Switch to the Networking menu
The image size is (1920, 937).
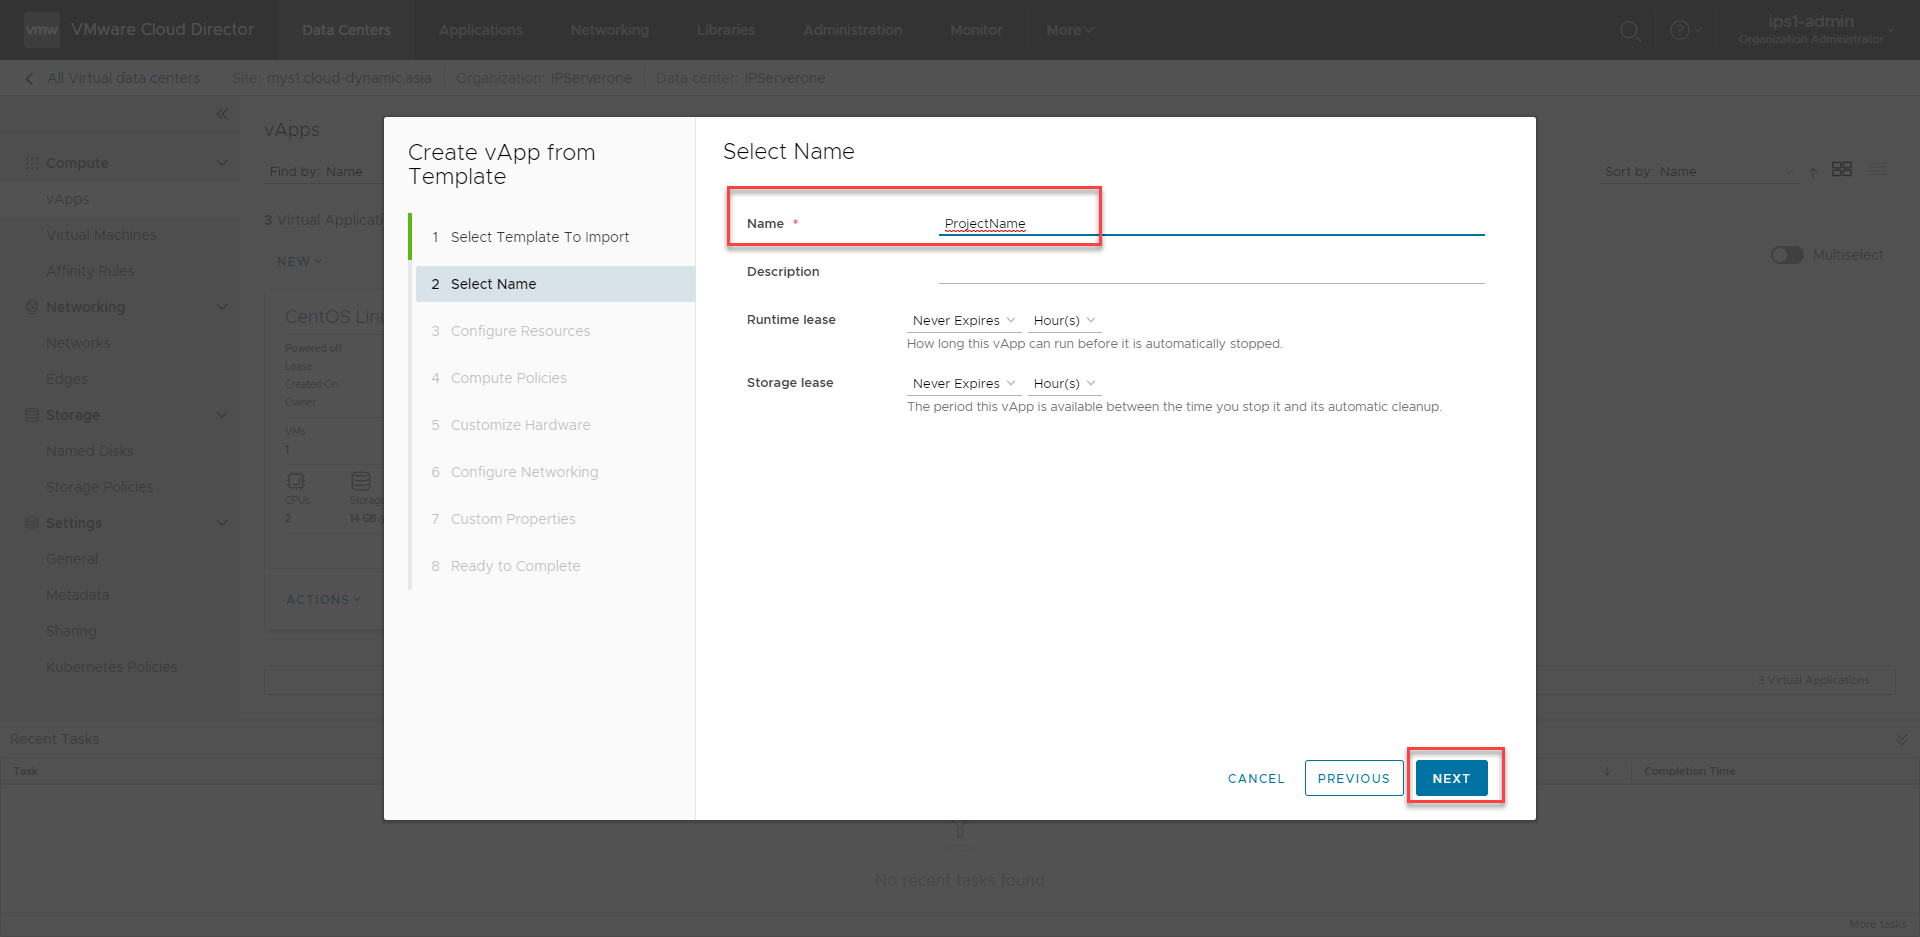tap(609, 30)
